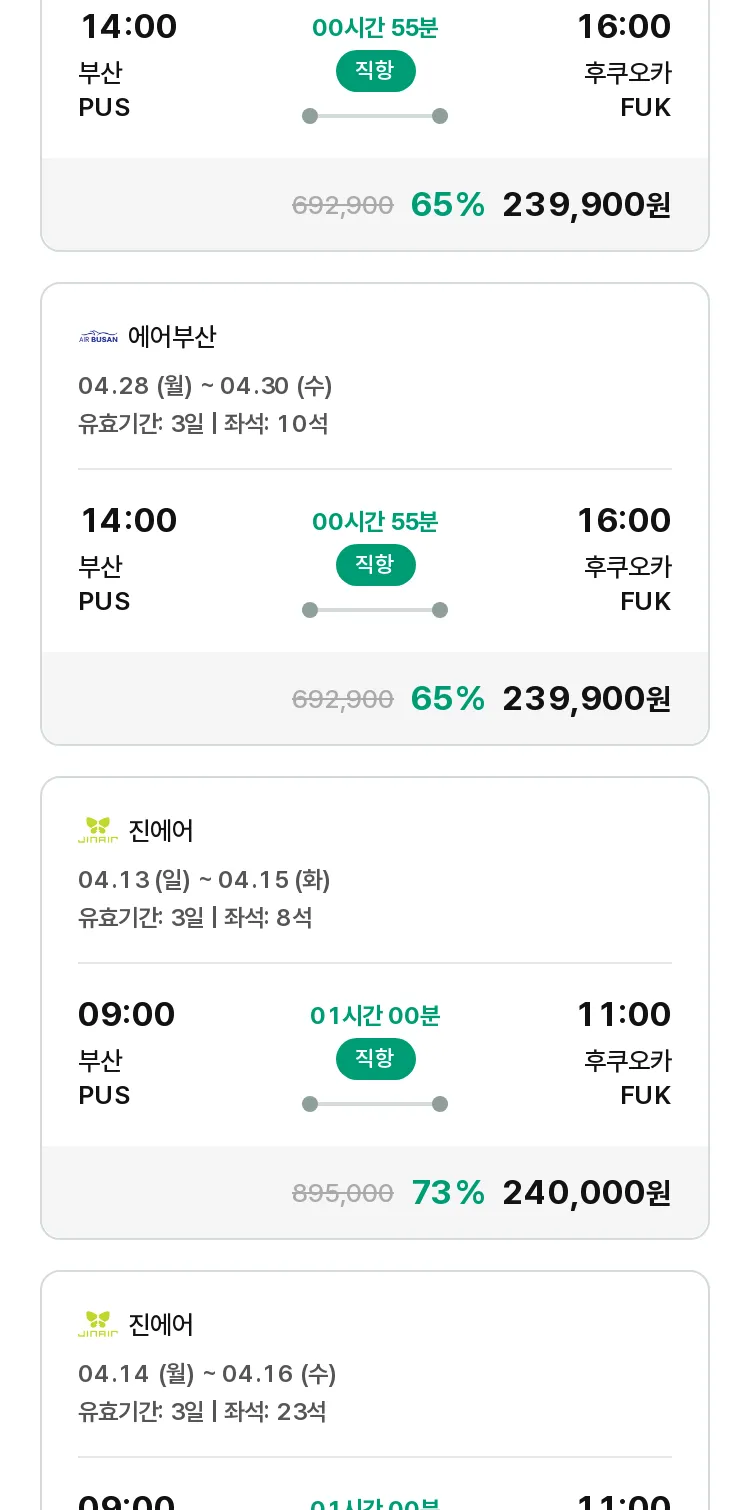Click the struck-through 895,000 original price
750x1510 pixels.
pyautogui.click(x=342, y=1193)
